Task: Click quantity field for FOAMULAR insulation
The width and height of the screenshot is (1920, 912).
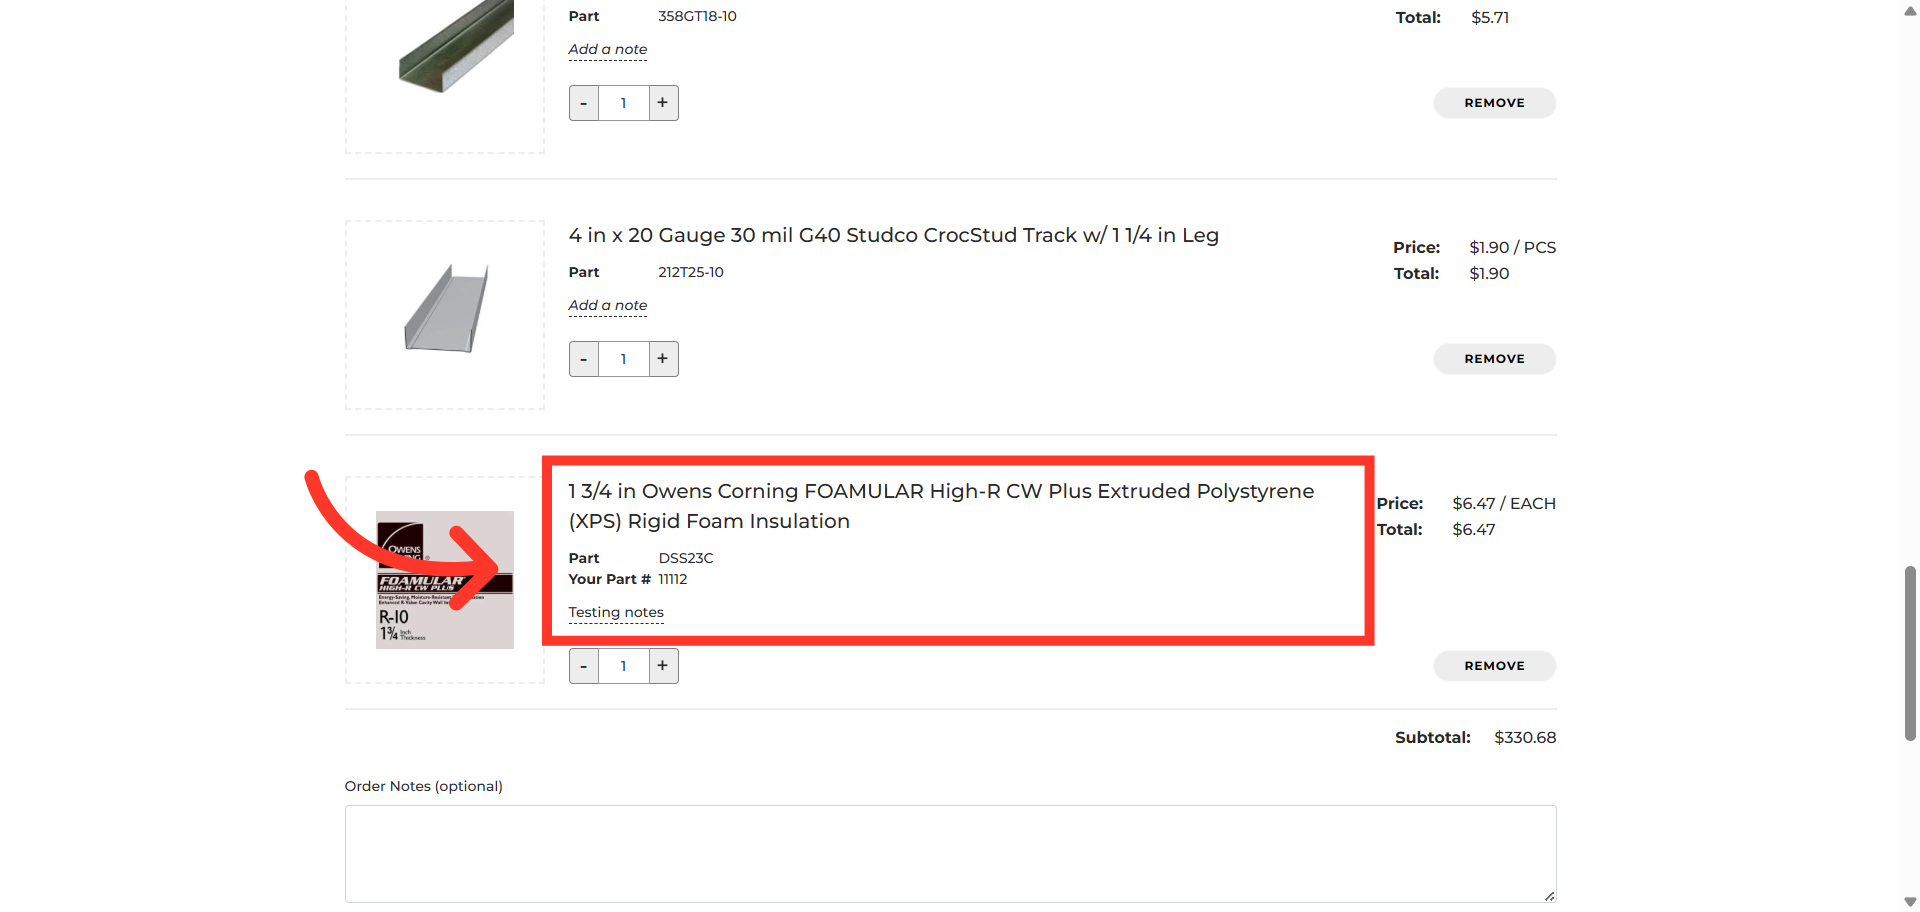Action: (624, 666)
